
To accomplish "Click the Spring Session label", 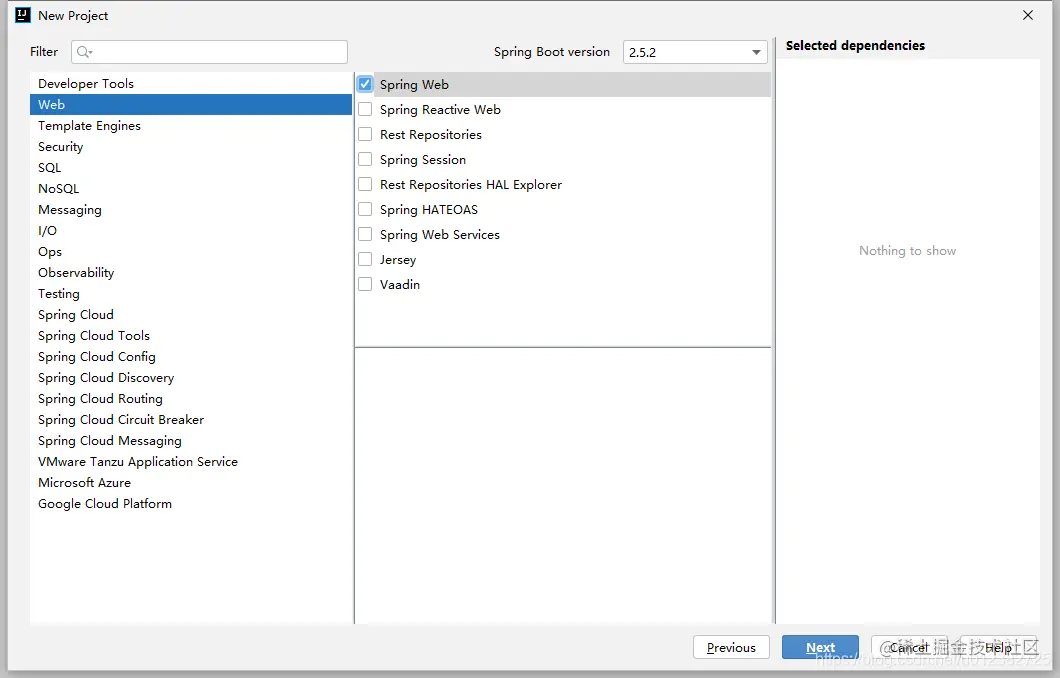I will coord(423,159).
